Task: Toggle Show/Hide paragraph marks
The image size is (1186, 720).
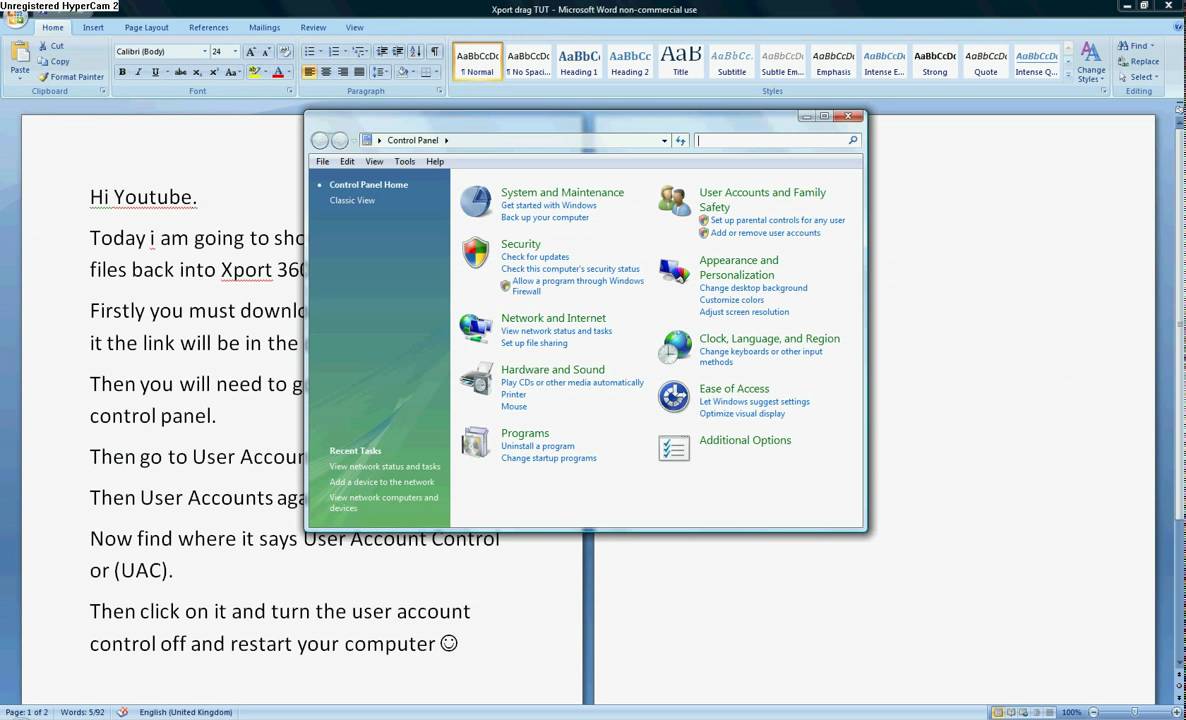Action: (x=435, y=51)
